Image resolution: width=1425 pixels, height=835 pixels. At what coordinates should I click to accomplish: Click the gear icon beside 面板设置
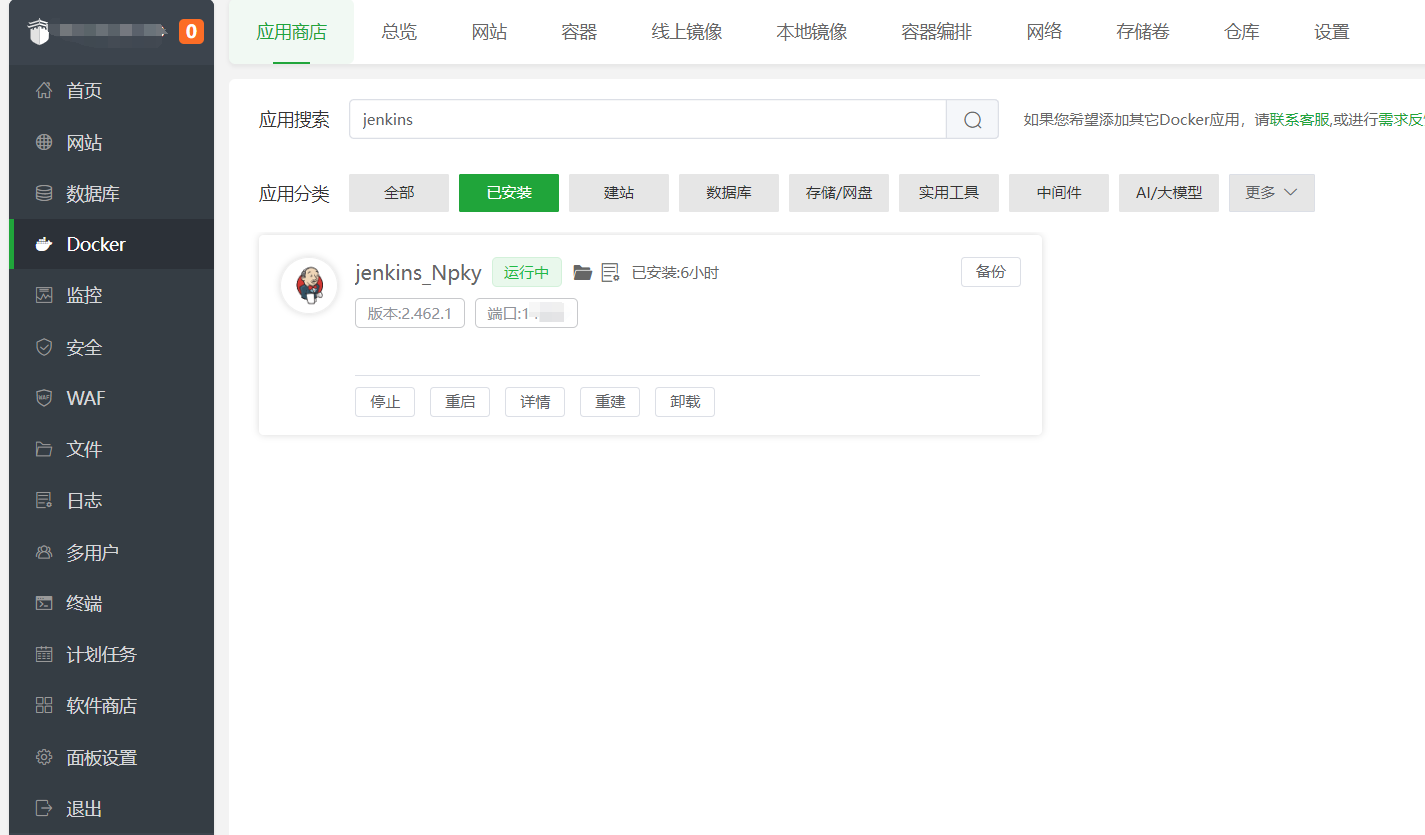pyautogui.click(x=43, y=757)
